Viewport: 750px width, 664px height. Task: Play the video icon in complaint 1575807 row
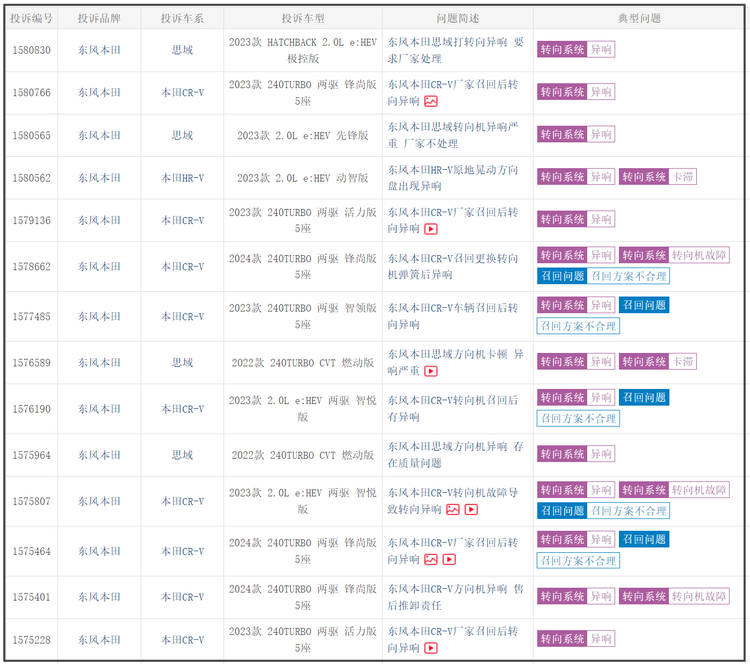pyautogui.click(x=471, y=509)
